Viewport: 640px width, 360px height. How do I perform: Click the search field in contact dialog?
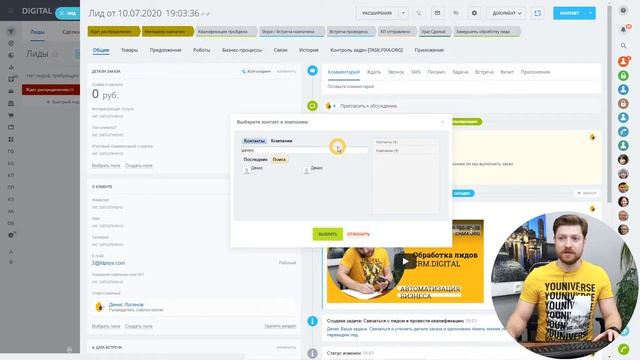304,151
